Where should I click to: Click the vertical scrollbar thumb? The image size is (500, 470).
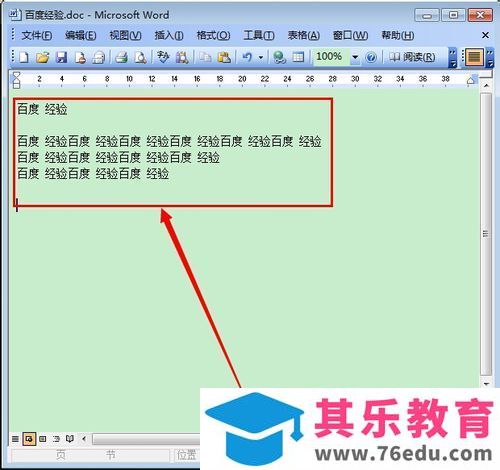[x=486, y=233]
